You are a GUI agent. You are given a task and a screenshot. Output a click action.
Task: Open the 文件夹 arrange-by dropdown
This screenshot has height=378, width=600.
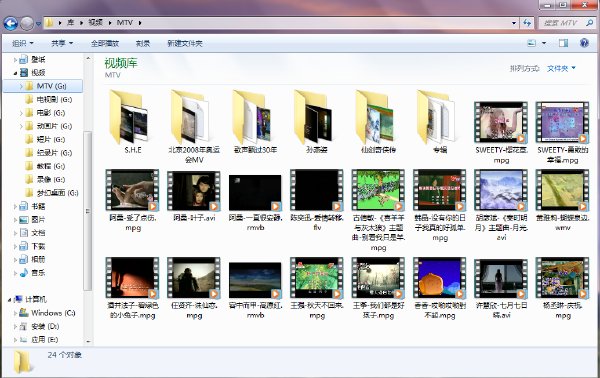tap(561, 68)
